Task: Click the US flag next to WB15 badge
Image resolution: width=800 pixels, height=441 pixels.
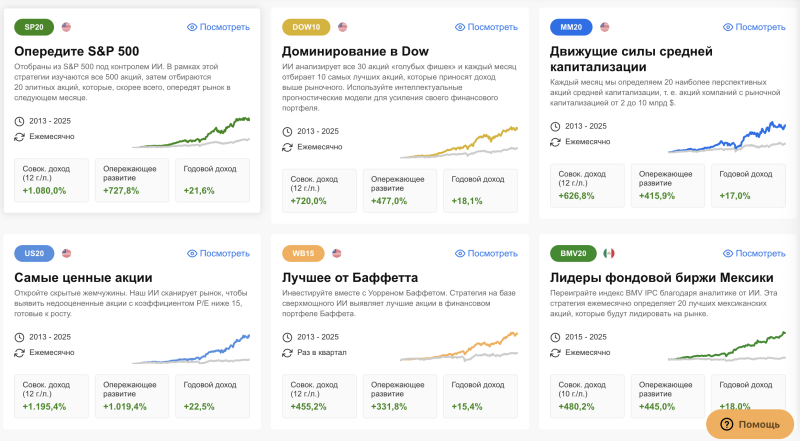Action: (x=338, y=253)
